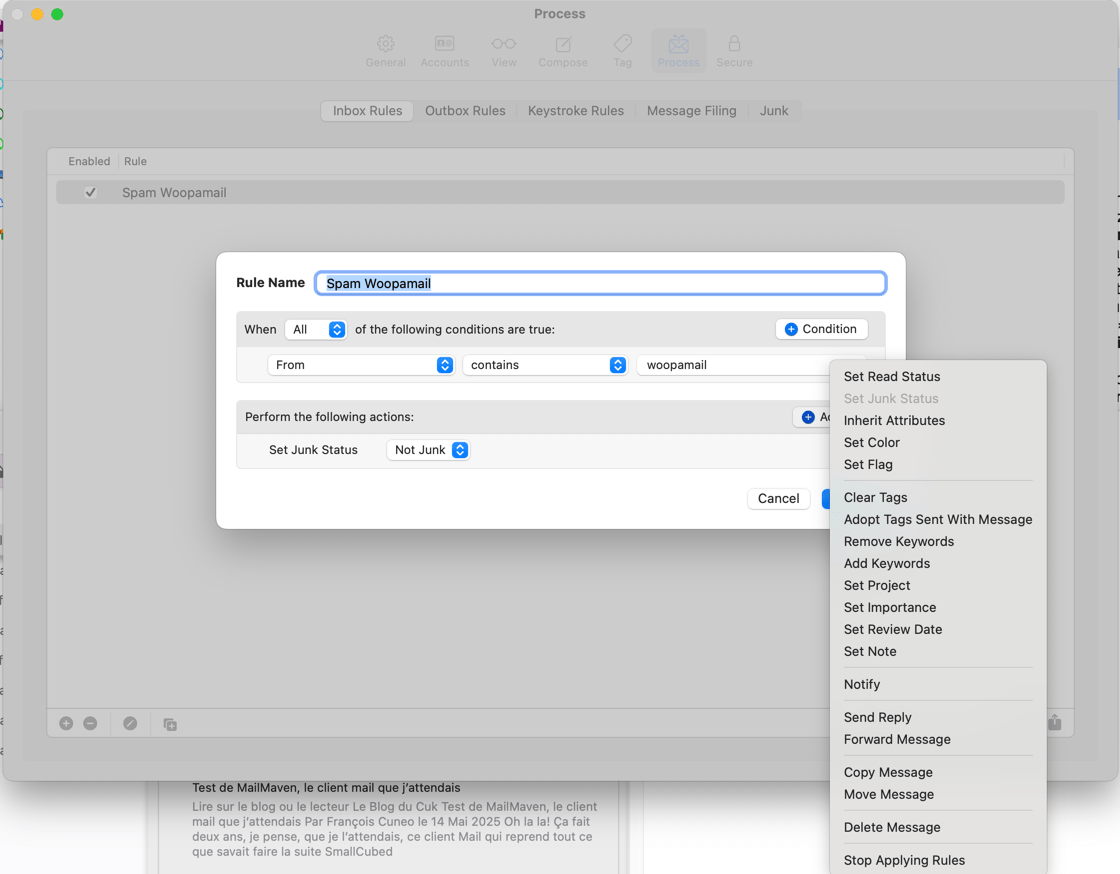This screenshot has width=1120, height=874.
Task: Click the edit rule pencil icon
Action: coord(130,723)
